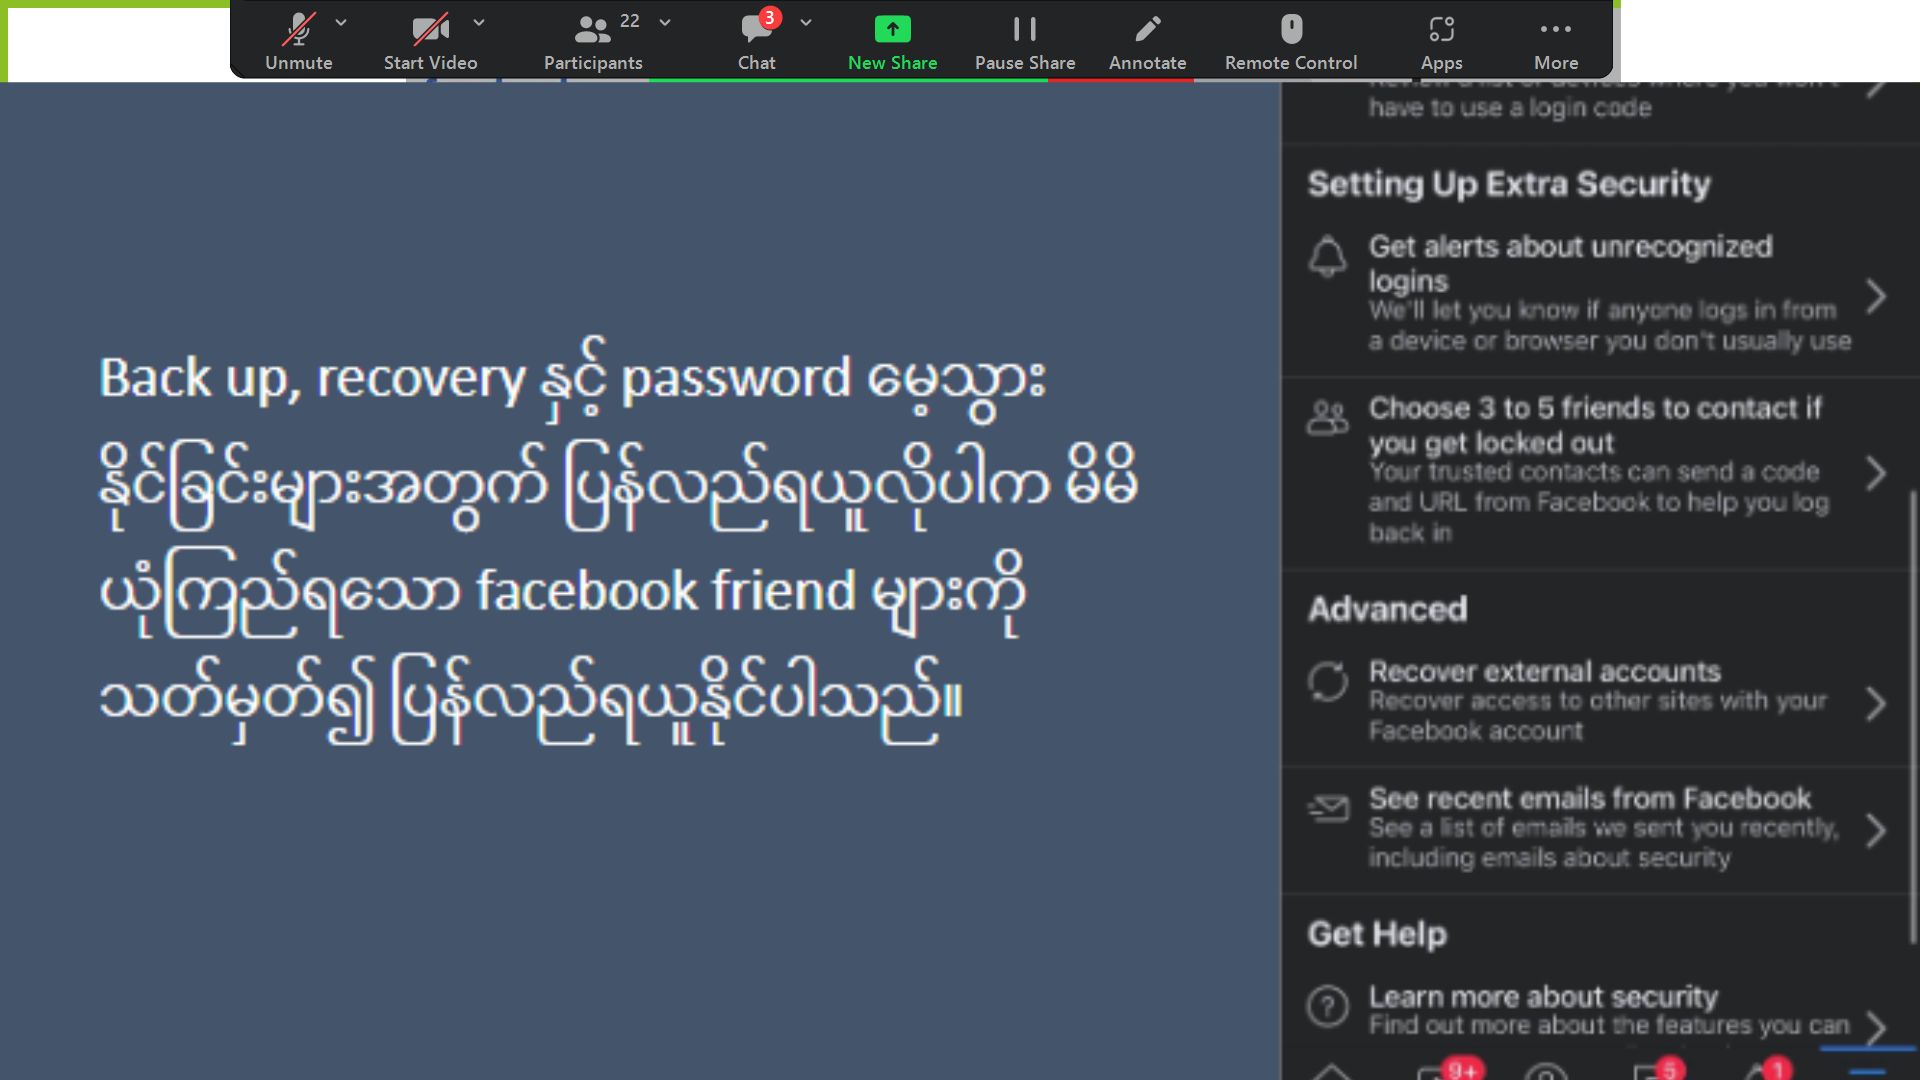
Task: Click the question mark help icon
Action: pos(1328,1006)
